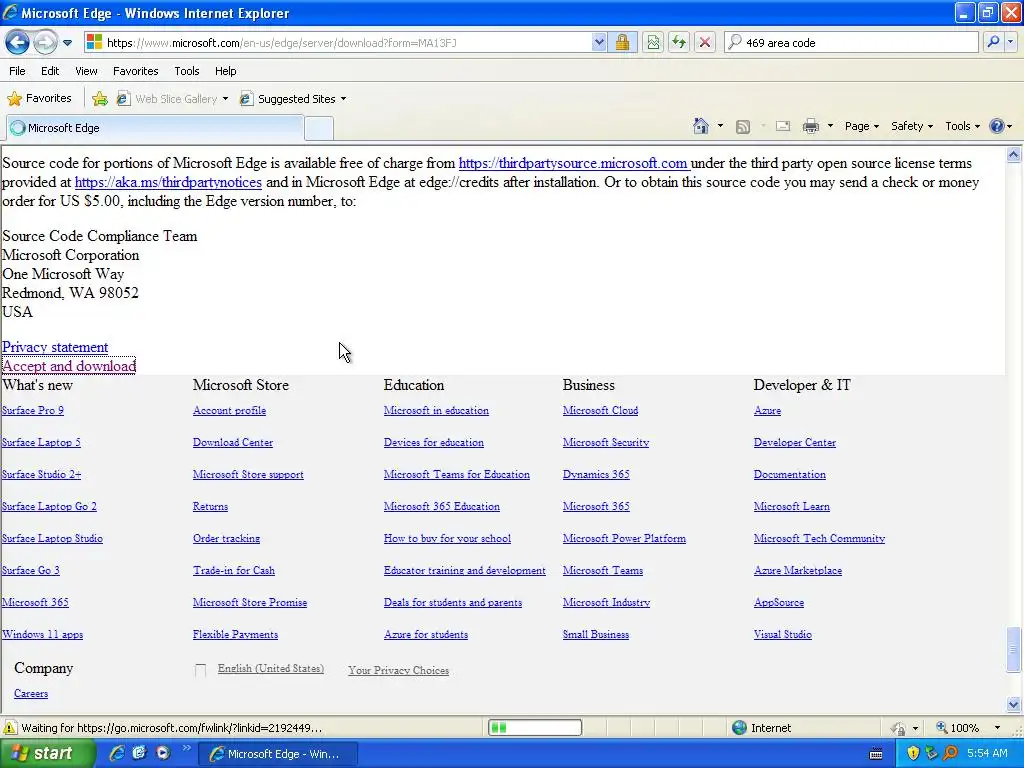Click the English (United States) language link
The image size is (1024, 768).
pyautogui.click(x=270, y=669)
